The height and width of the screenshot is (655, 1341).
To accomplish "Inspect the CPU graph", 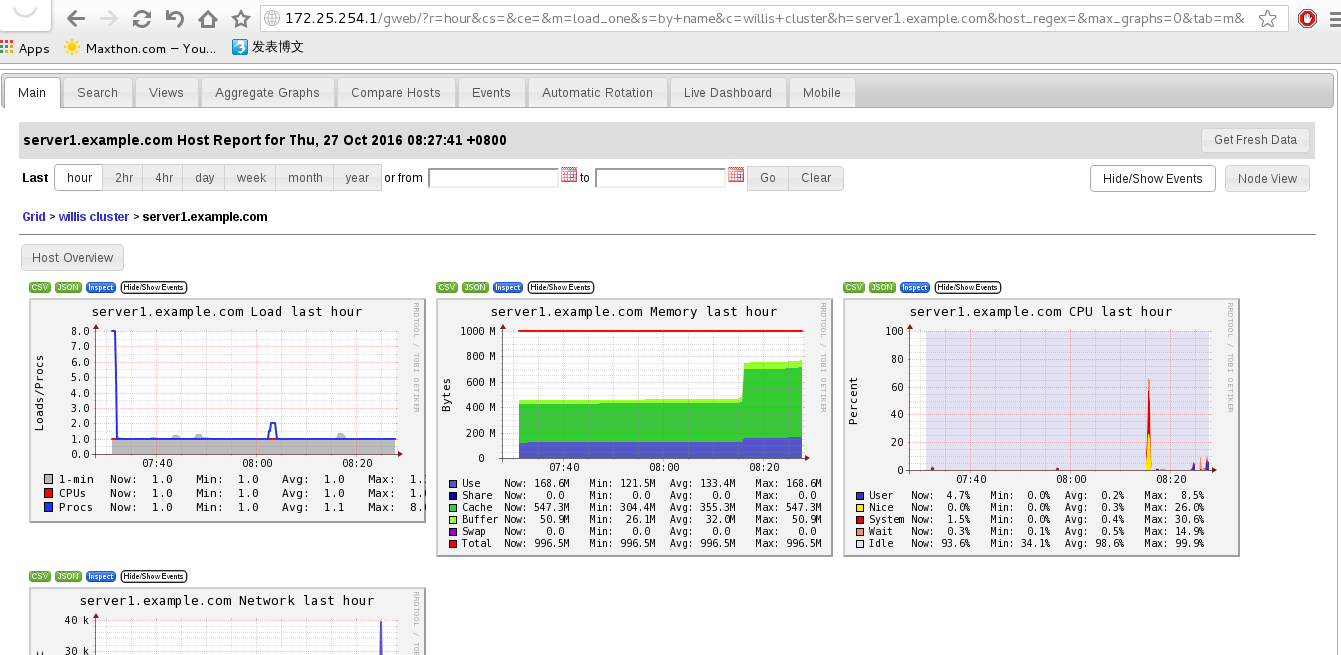I will coord(915,287).
